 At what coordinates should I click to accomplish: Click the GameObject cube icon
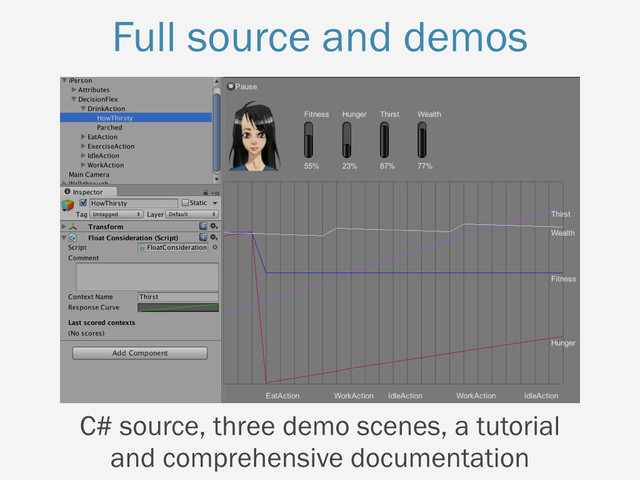pos(68,205)
